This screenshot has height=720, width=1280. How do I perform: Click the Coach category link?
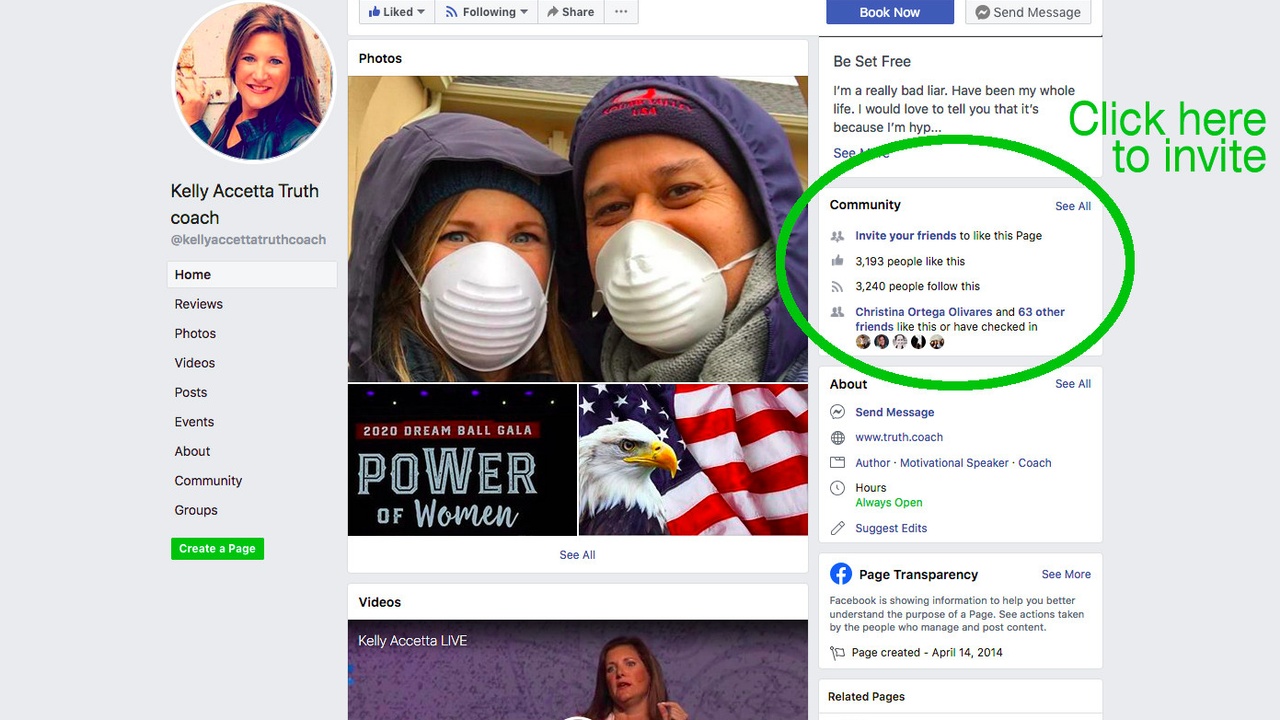1035,463
